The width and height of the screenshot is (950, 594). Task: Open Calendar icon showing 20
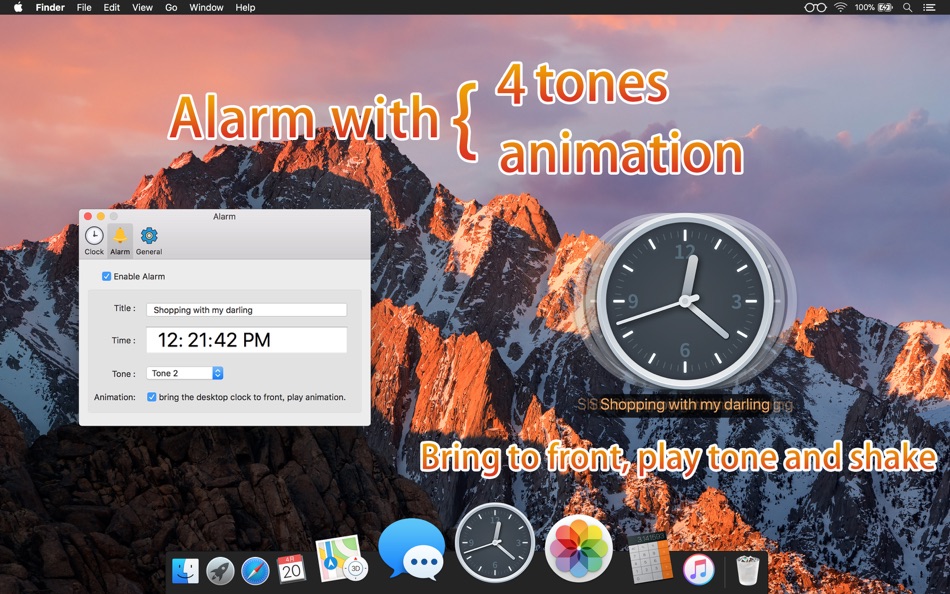291,569
